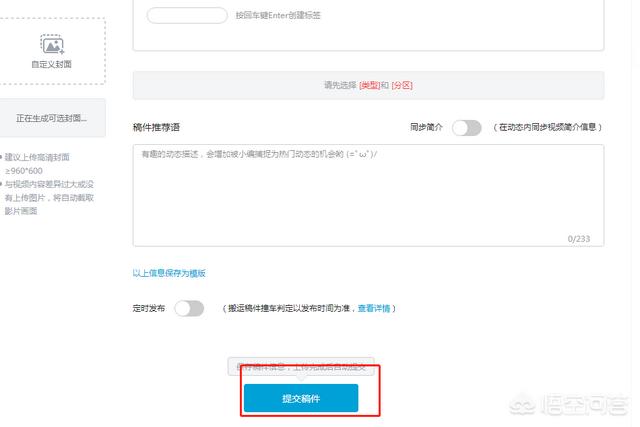Toggle the 同步简介 switch
Image resolution: width=640 pixels, height=427 pixels.
[467, 127]
